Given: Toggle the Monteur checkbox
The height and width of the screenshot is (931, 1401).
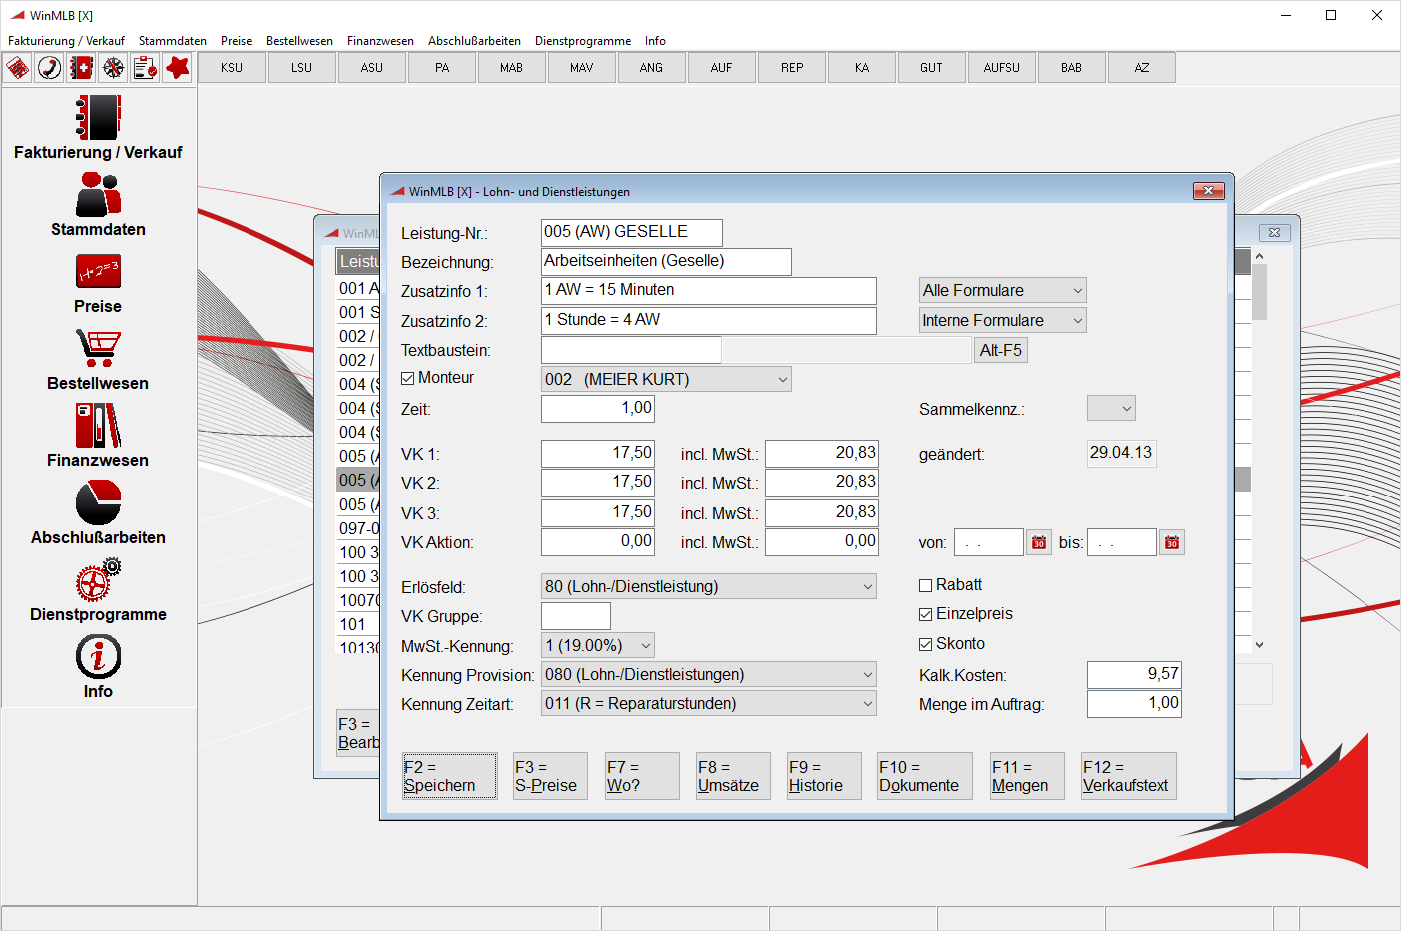Looking at the screenshot, I should [407, 378].
